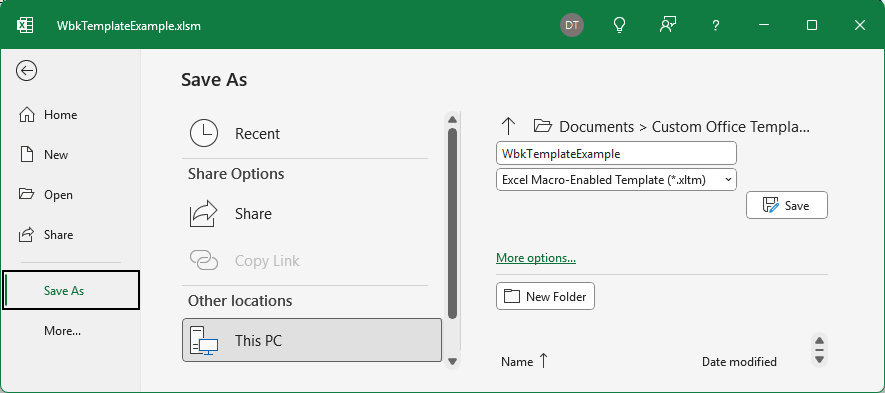Open the More... sidebar entry
This screenshot has width=885, height=393.
click(x=70, y=330)
